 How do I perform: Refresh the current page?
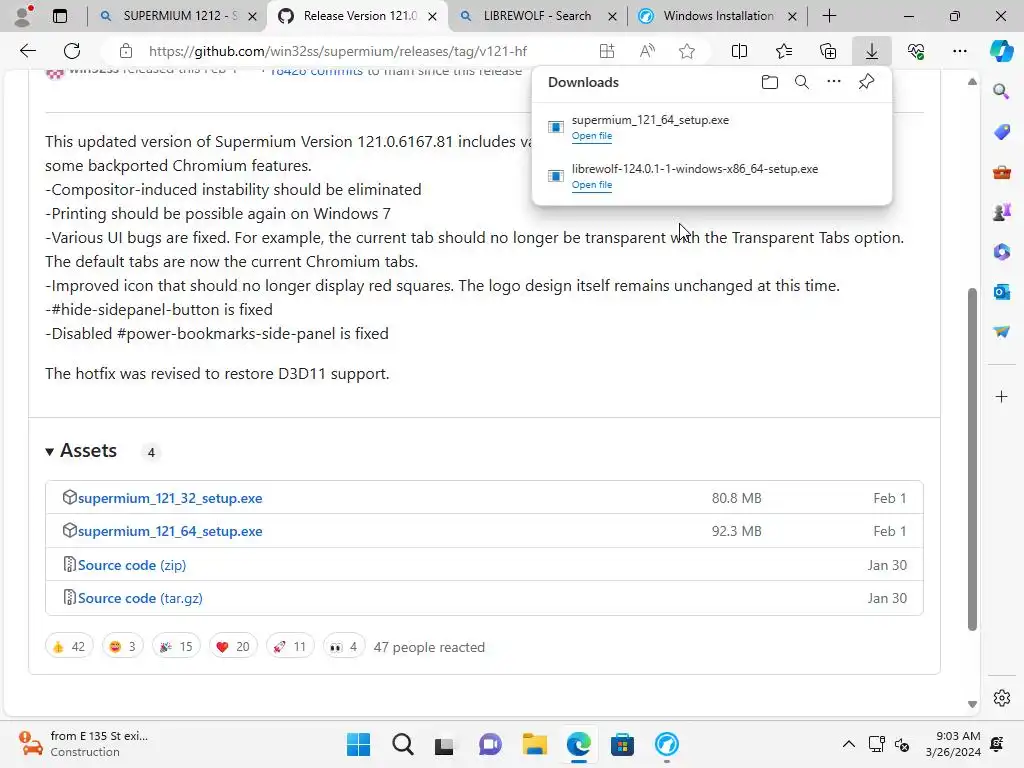click(72, 51)
